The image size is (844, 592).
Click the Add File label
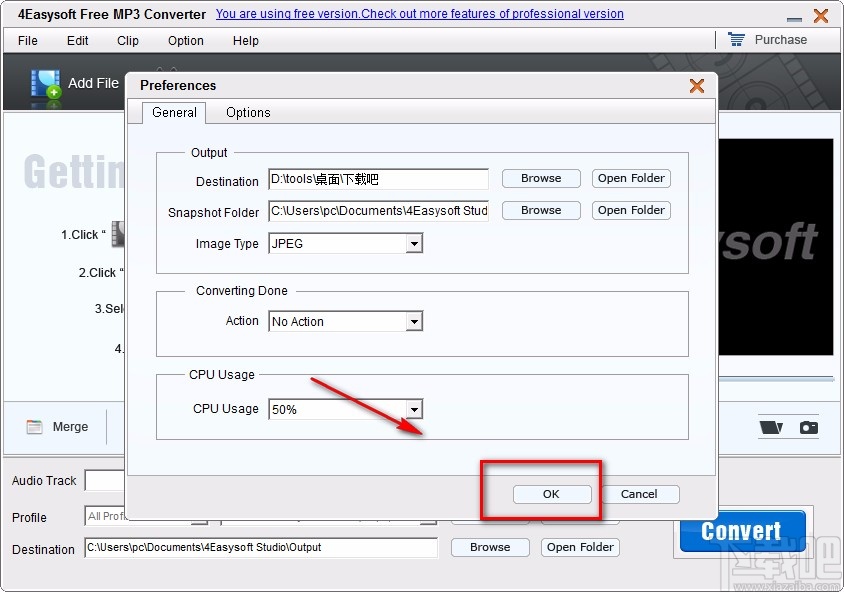pos(93,83)
